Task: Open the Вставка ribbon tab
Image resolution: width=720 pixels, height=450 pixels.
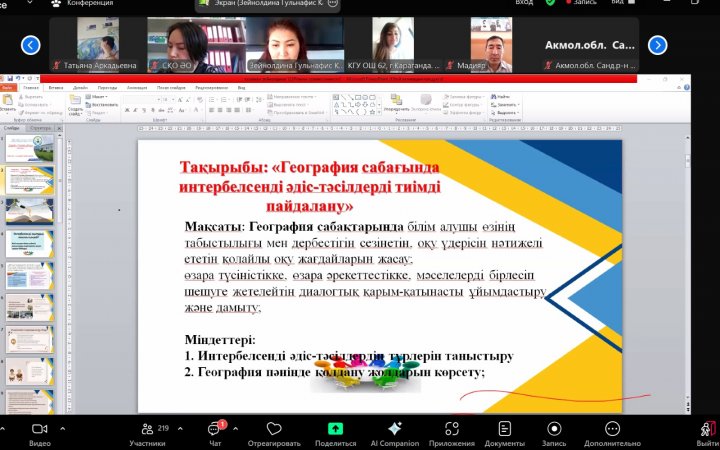Action: [x=56, y=87]
